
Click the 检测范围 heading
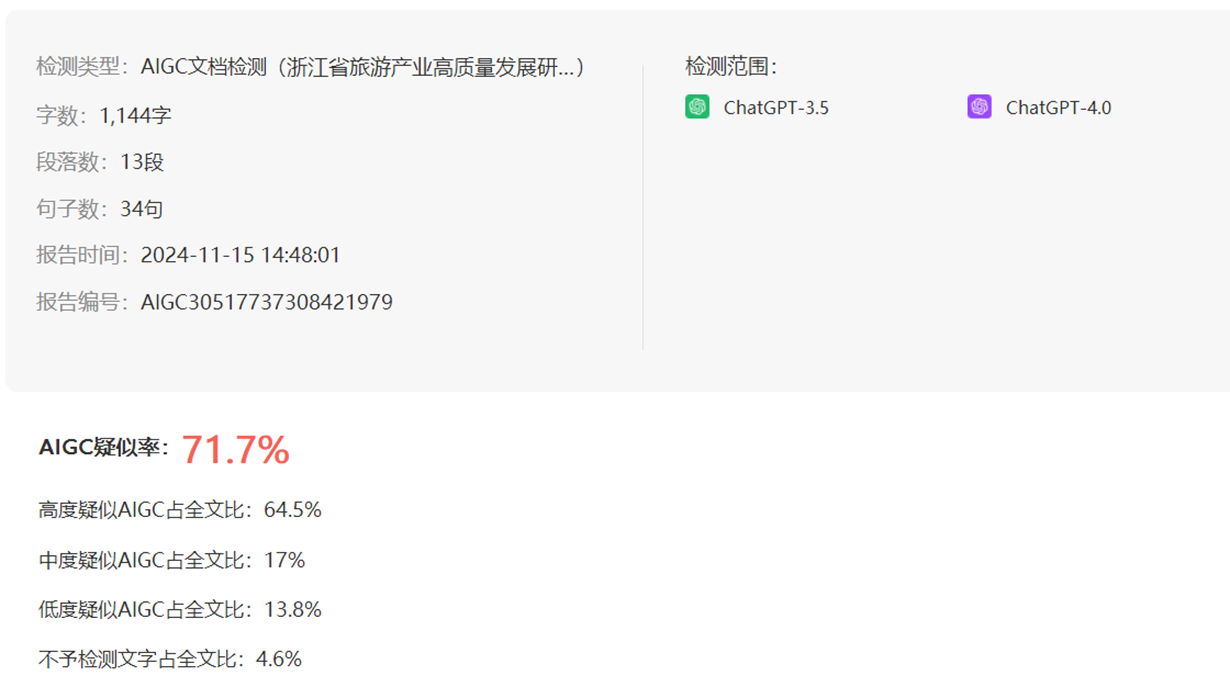(x=731, y=67)
